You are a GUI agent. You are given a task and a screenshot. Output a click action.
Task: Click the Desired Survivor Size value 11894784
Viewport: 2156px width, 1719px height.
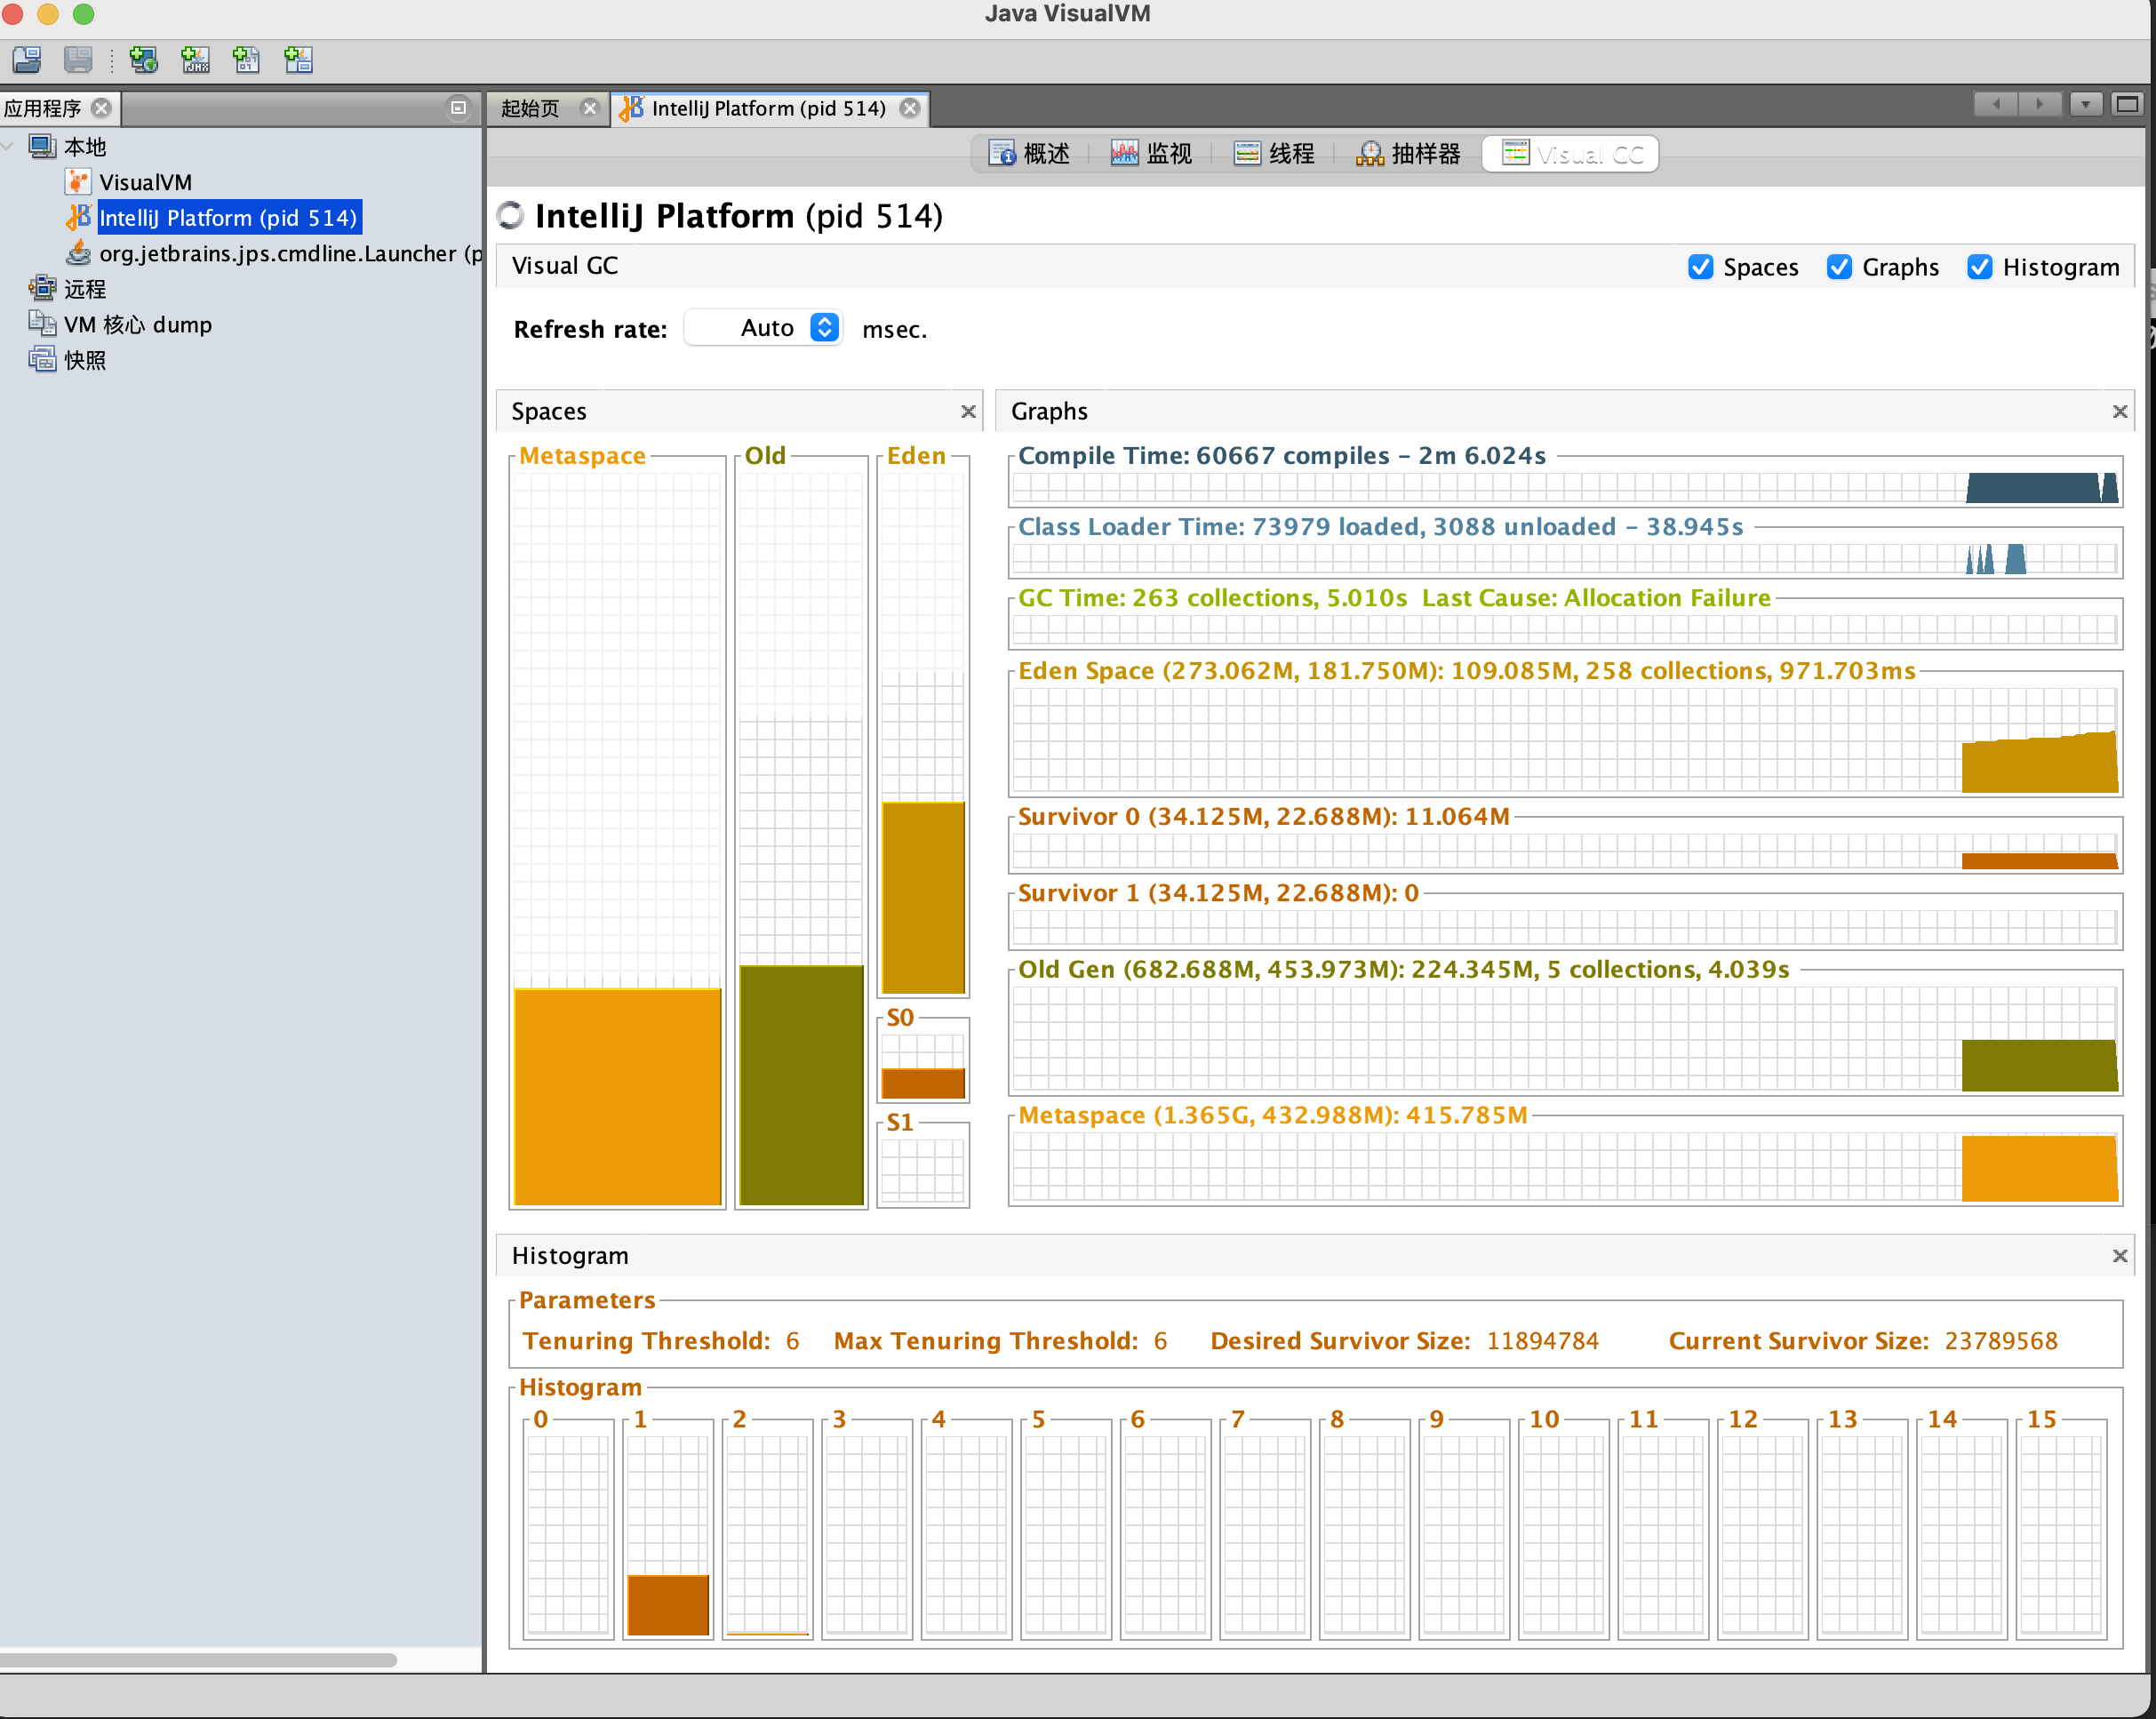click(x=1543, y=1341)
